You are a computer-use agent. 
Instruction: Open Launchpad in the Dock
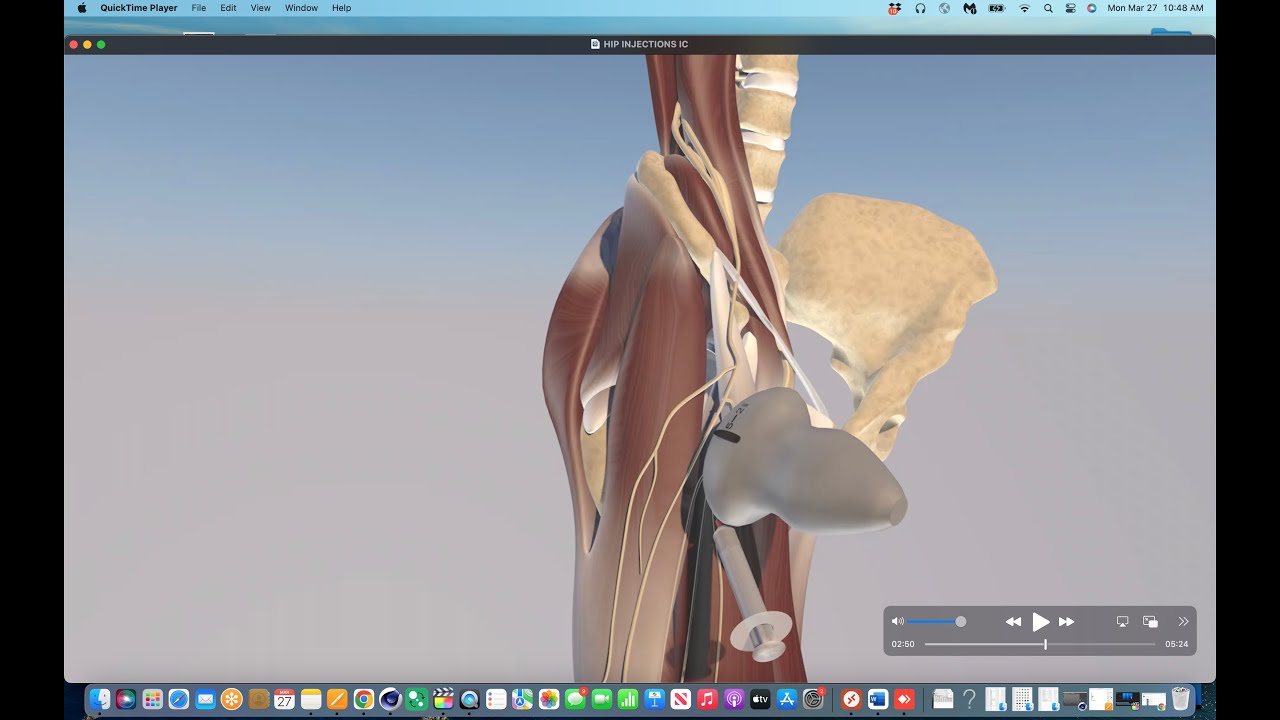[x=153, y=699]
